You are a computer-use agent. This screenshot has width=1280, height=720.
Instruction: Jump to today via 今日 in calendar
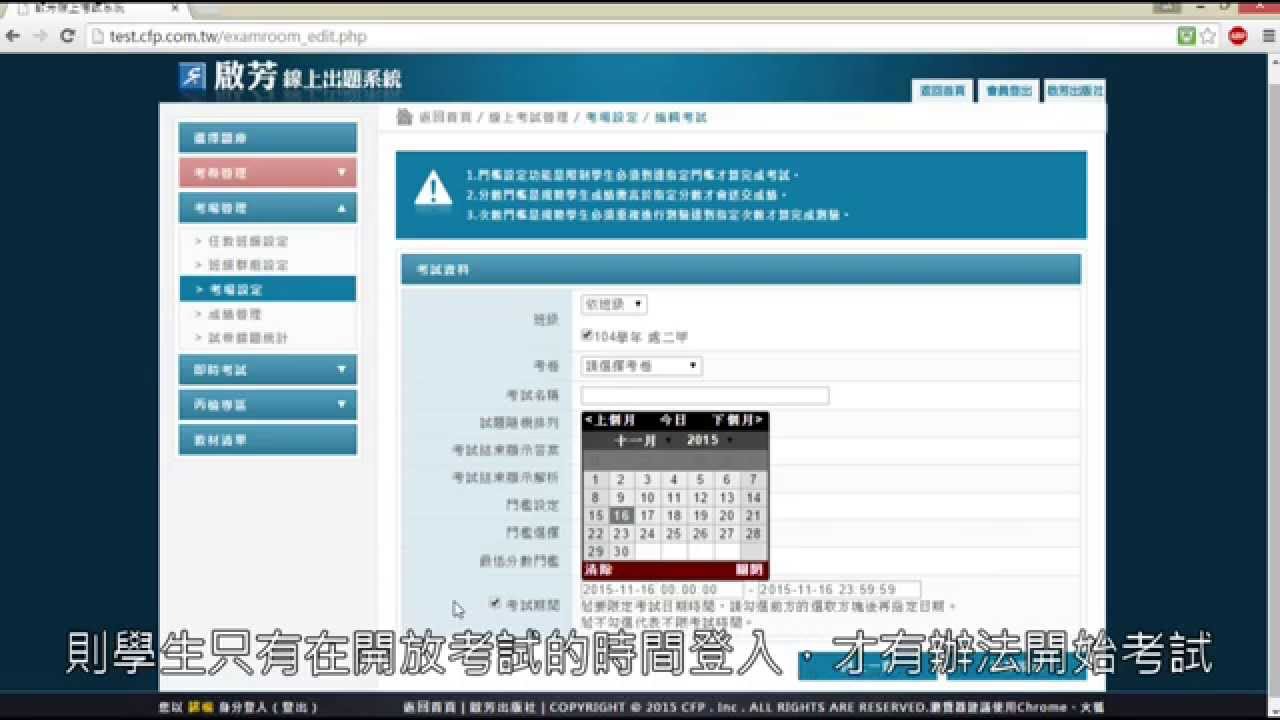tap(673, 420)
